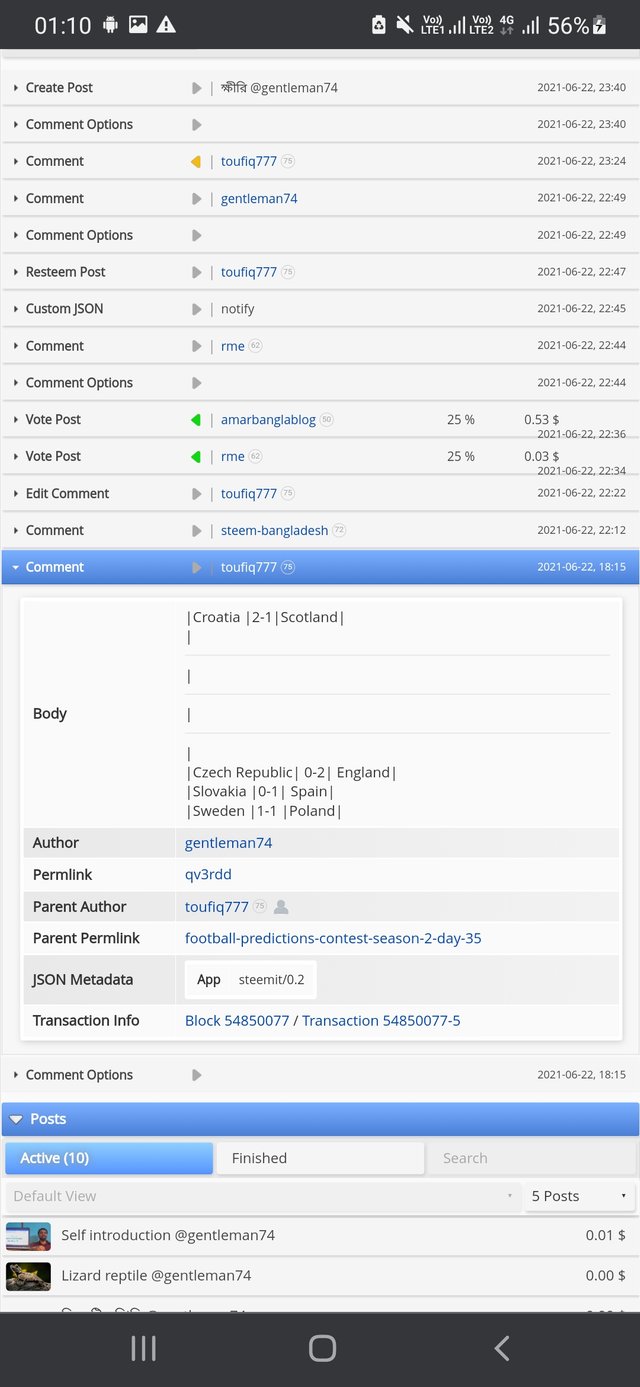Click the 0.03 $ vote value
This screenshot has width=640, height=1387.
coord(542,457)
